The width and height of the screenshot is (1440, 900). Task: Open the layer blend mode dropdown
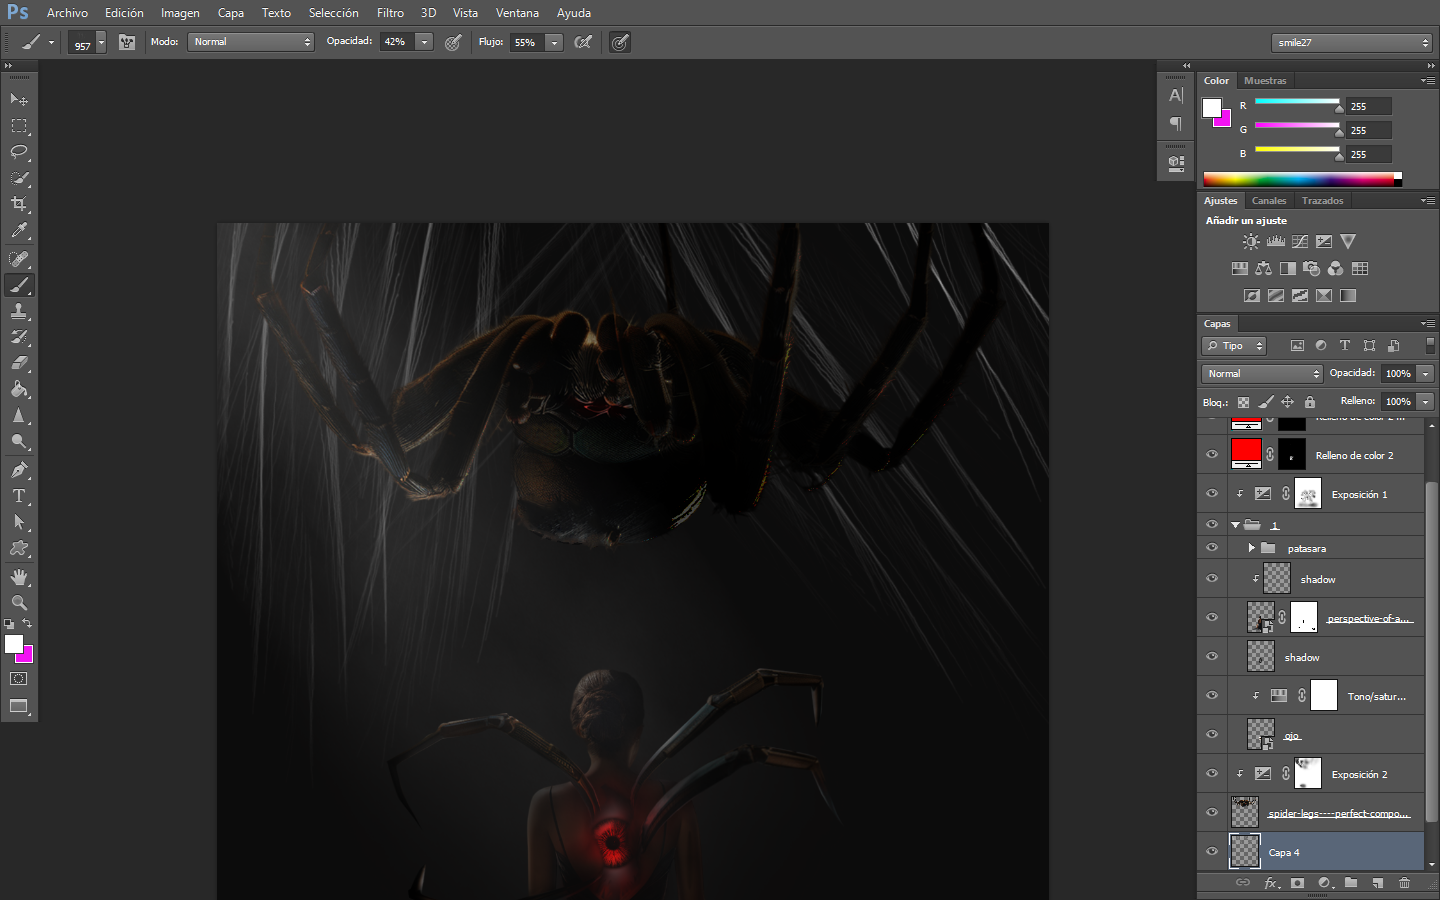point(1262,373)
